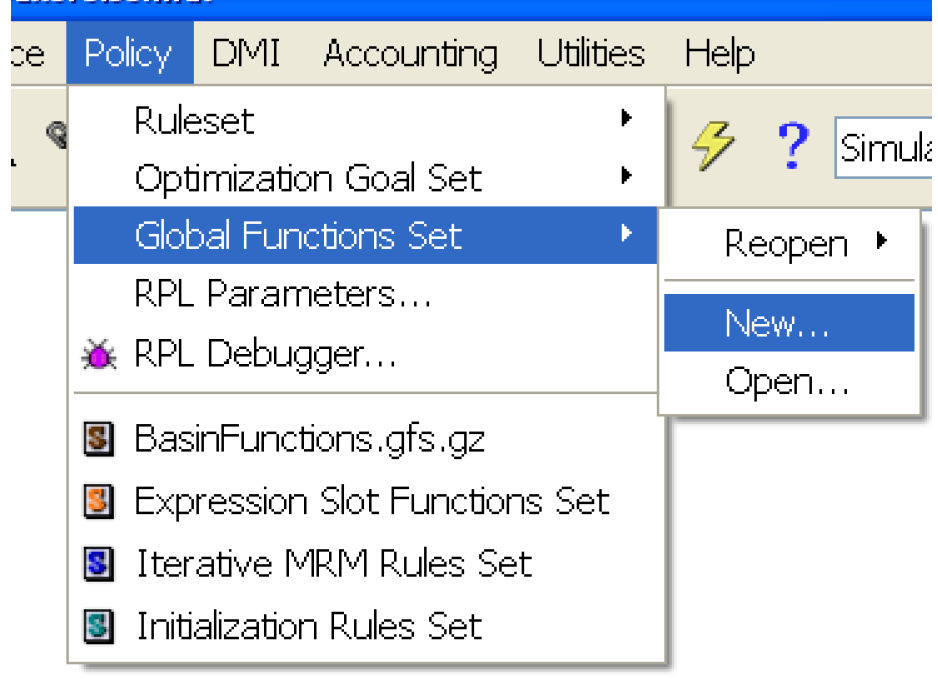This screenshot has height=696, width=938.
Task: Open the Utilities menu
Action: (590, 54)
